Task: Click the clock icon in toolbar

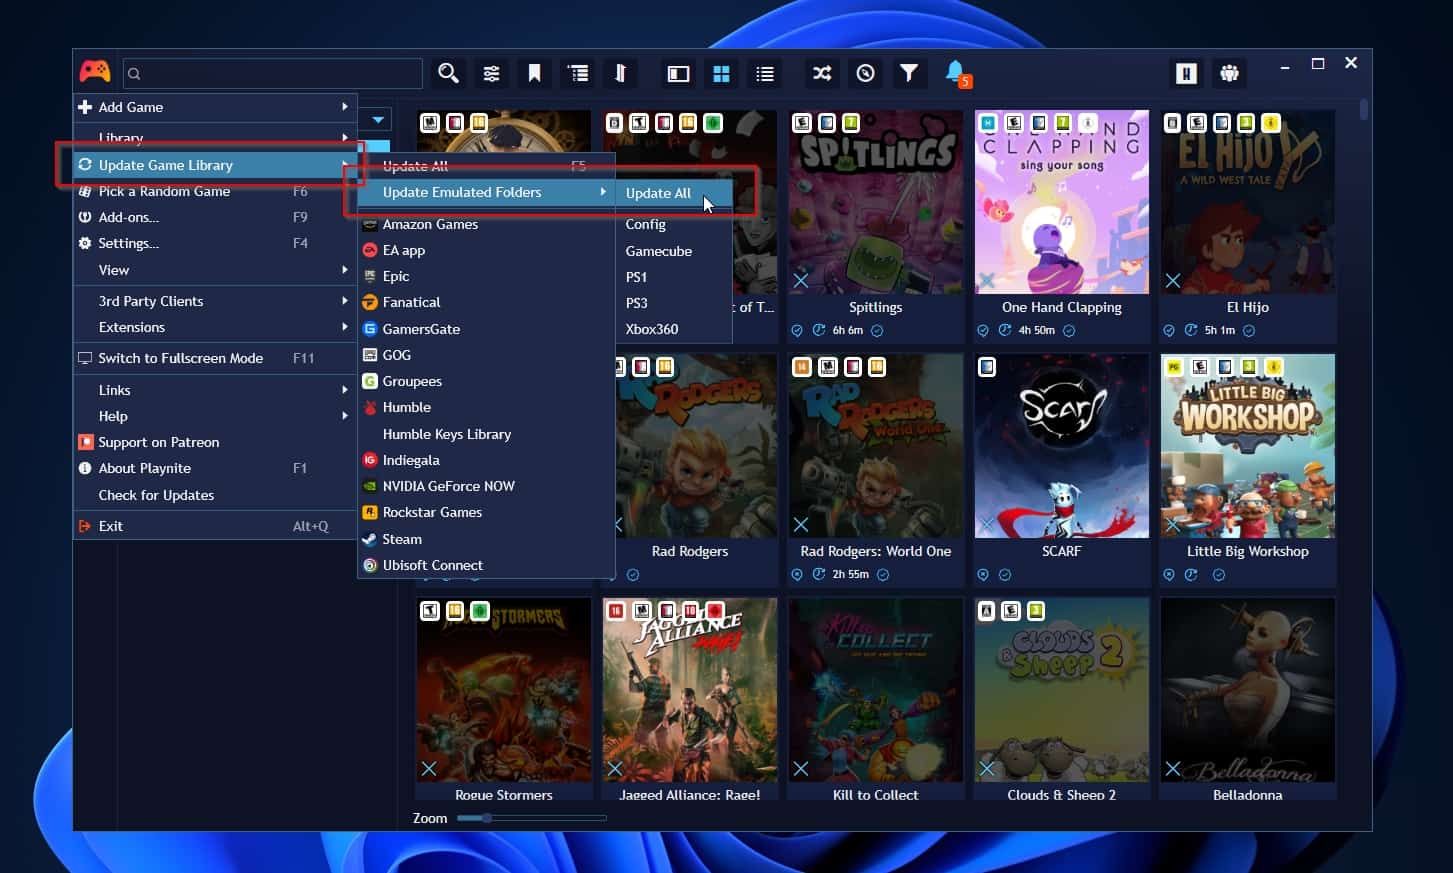Action: 866,73
